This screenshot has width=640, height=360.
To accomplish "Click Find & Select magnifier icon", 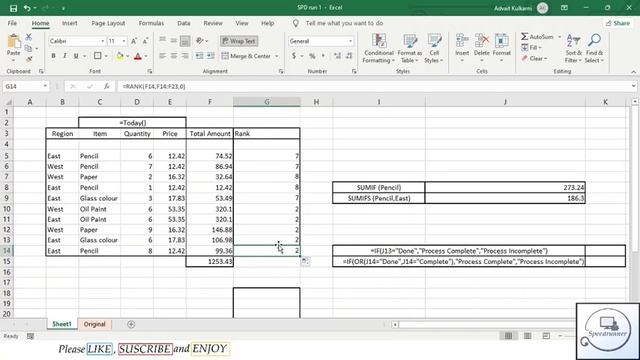I will click(x=594, y=40).
